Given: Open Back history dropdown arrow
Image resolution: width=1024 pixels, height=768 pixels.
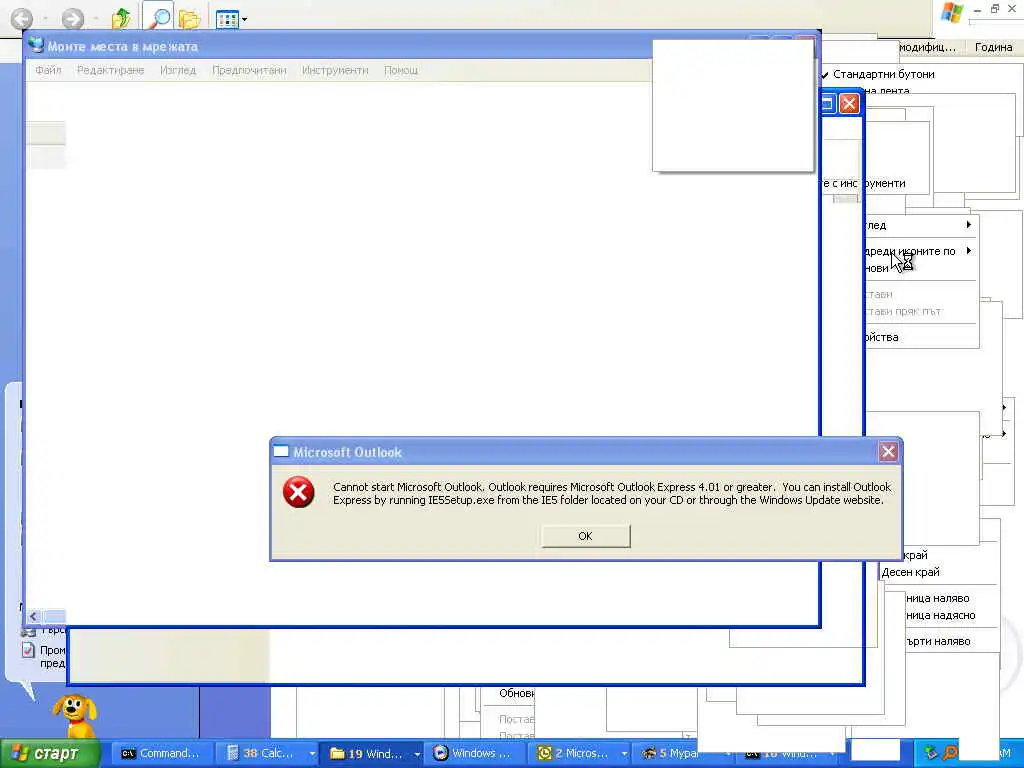Looking at the screenshot, I should (46, 19).
